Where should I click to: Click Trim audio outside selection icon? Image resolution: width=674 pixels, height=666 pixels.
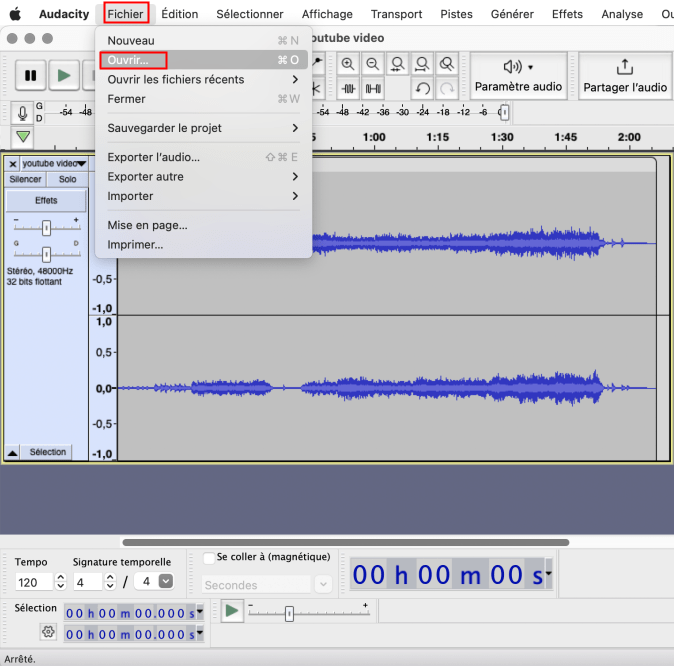pos(348,89)
